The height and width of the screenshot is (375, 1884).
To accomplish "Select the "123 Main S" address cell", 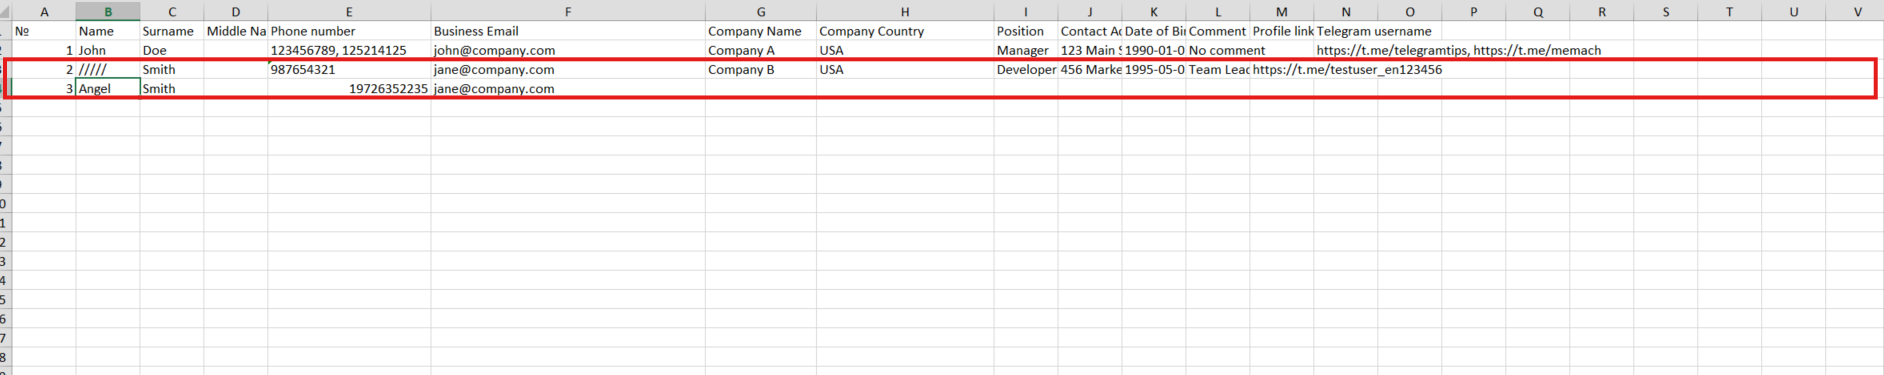I will [1090, 50].
